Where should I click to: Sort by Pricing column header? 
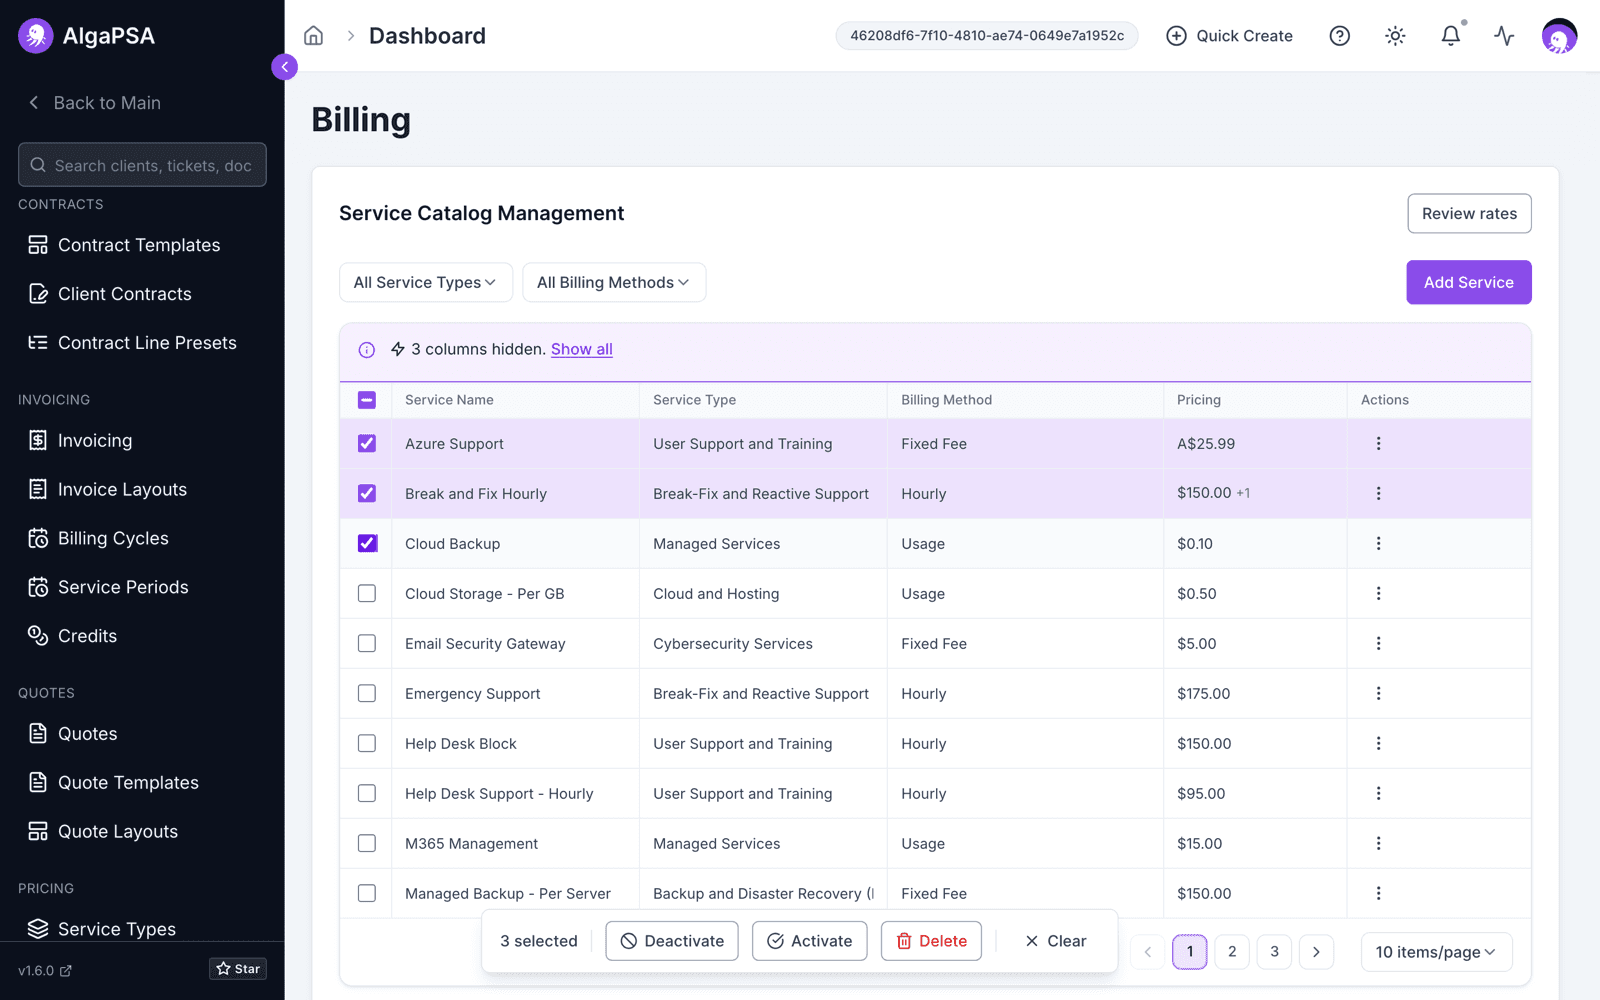tap(1198, 400)
